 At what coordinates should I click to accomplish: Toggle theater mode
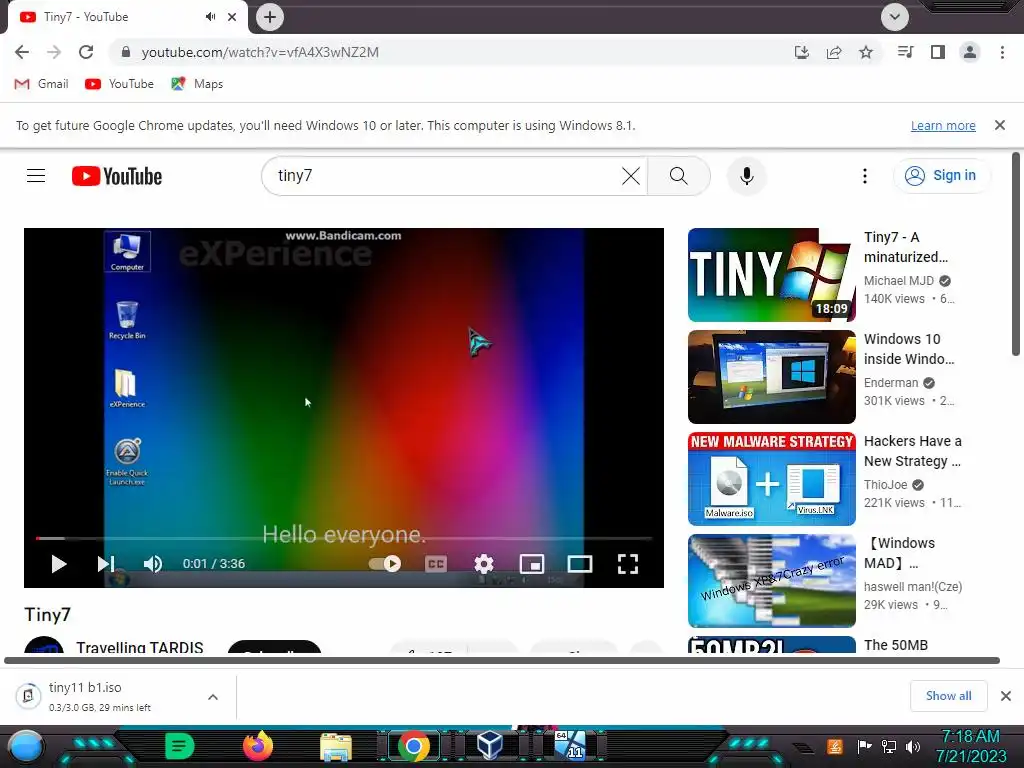tap(579, 564)
